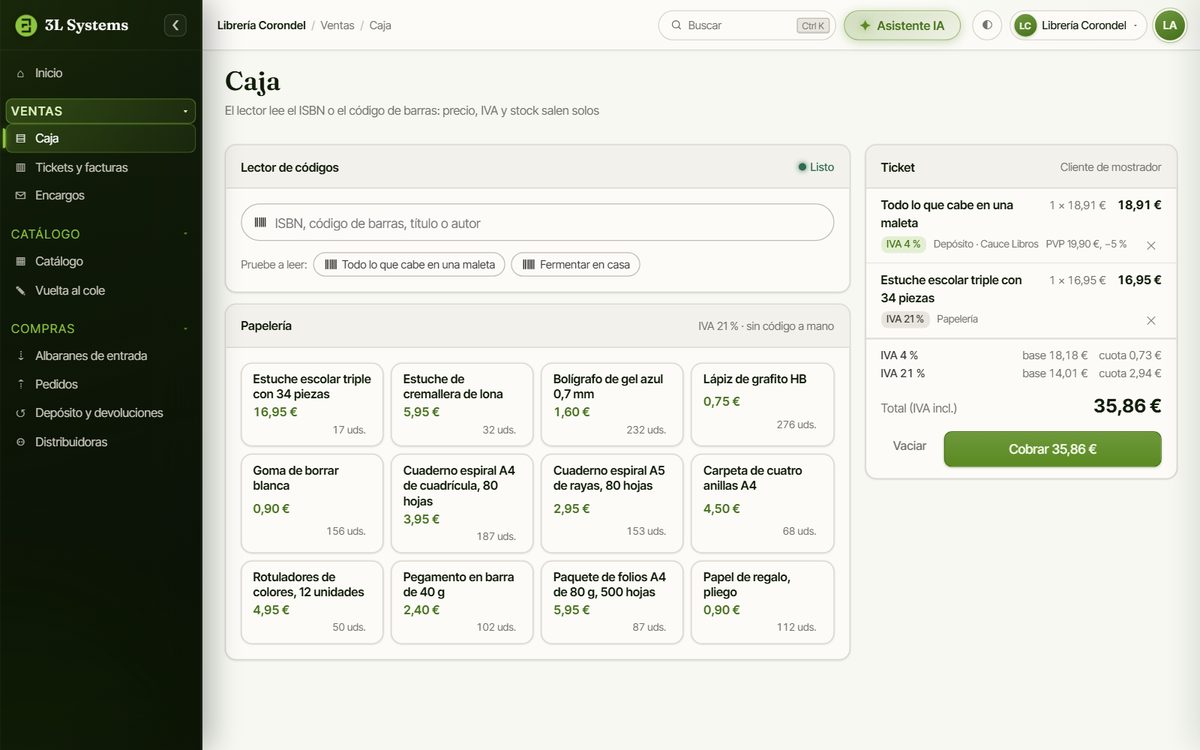
Task: Toggle the dark/light theme
Action: [987, 25]
